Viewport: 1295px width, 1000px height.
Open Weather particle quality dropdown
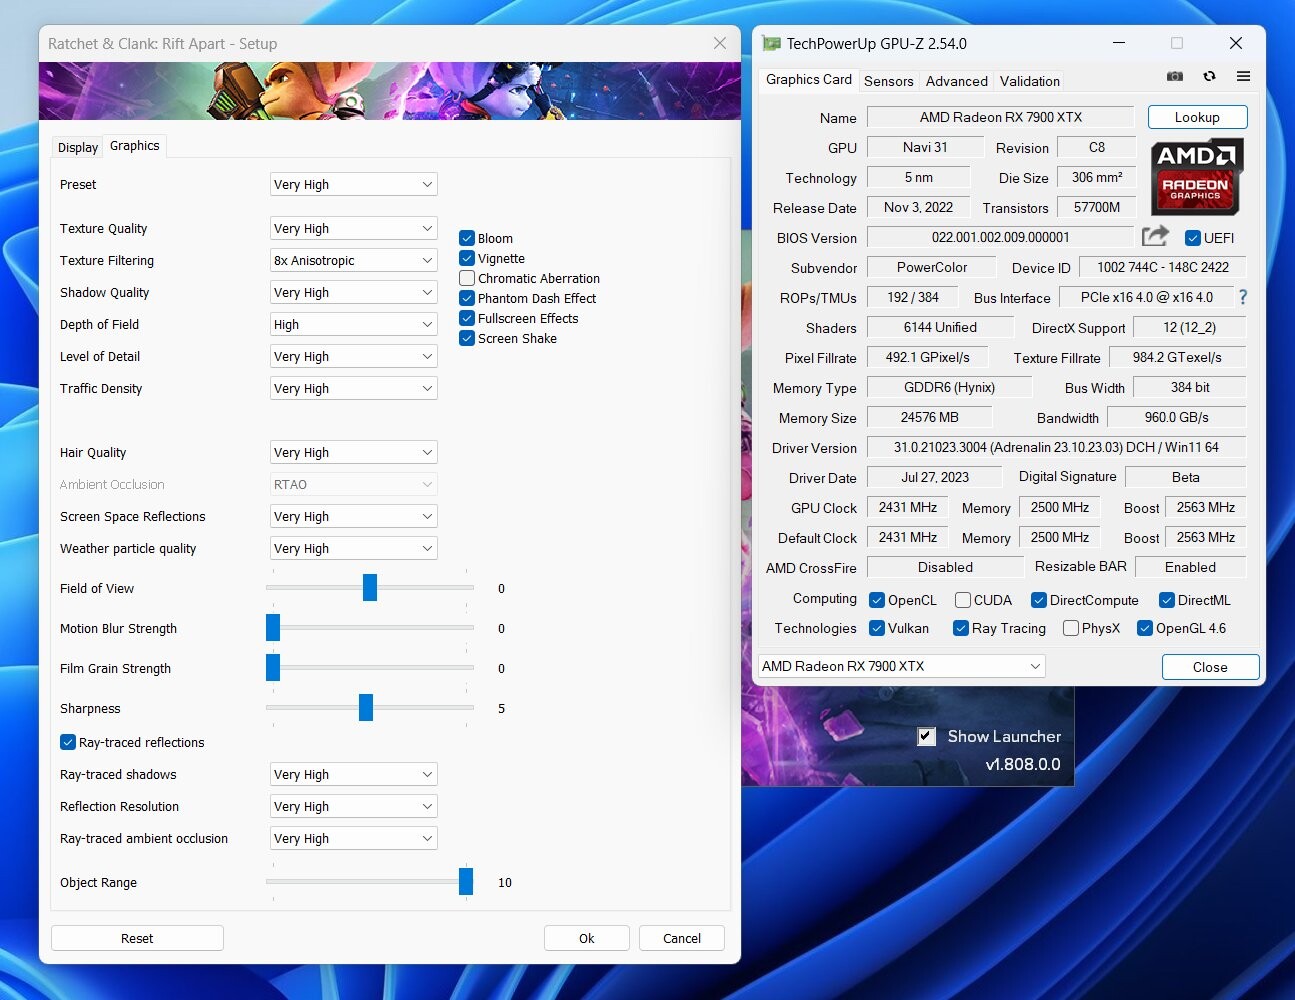(354, 548)
